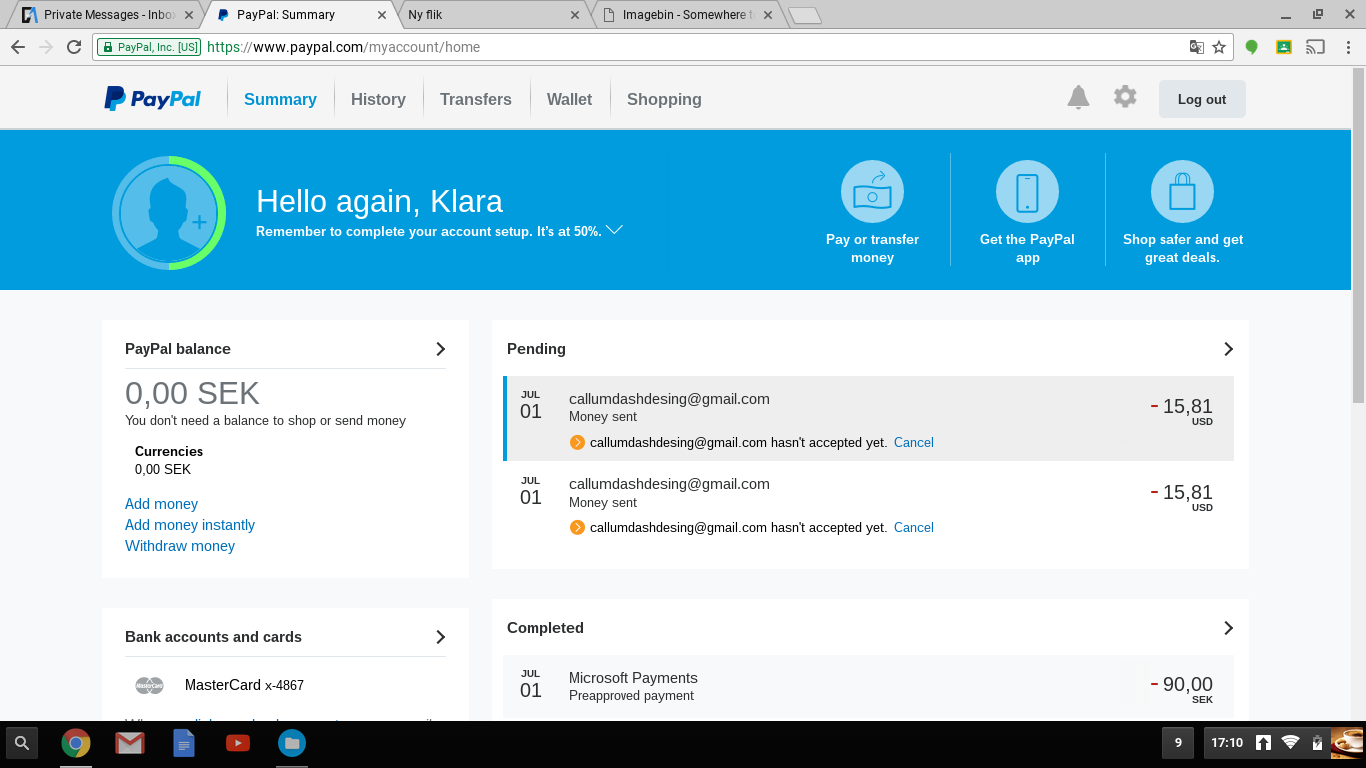Click the Log out button
Viewport: 1366px width, 768px height.
(1202, 99)
